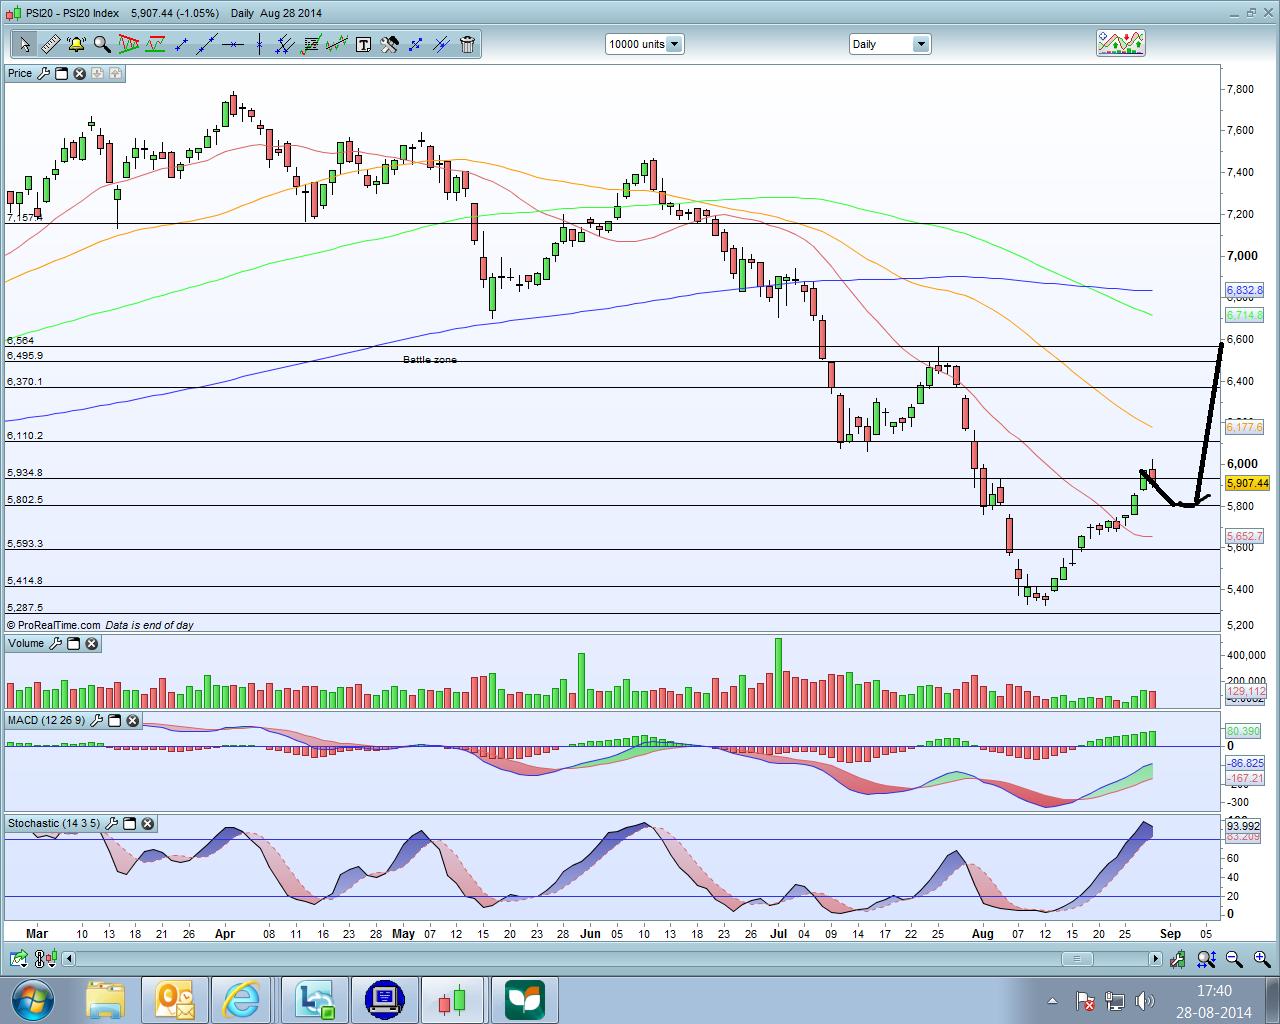Open MACD indicator wrench settings

tap(97, 720)
